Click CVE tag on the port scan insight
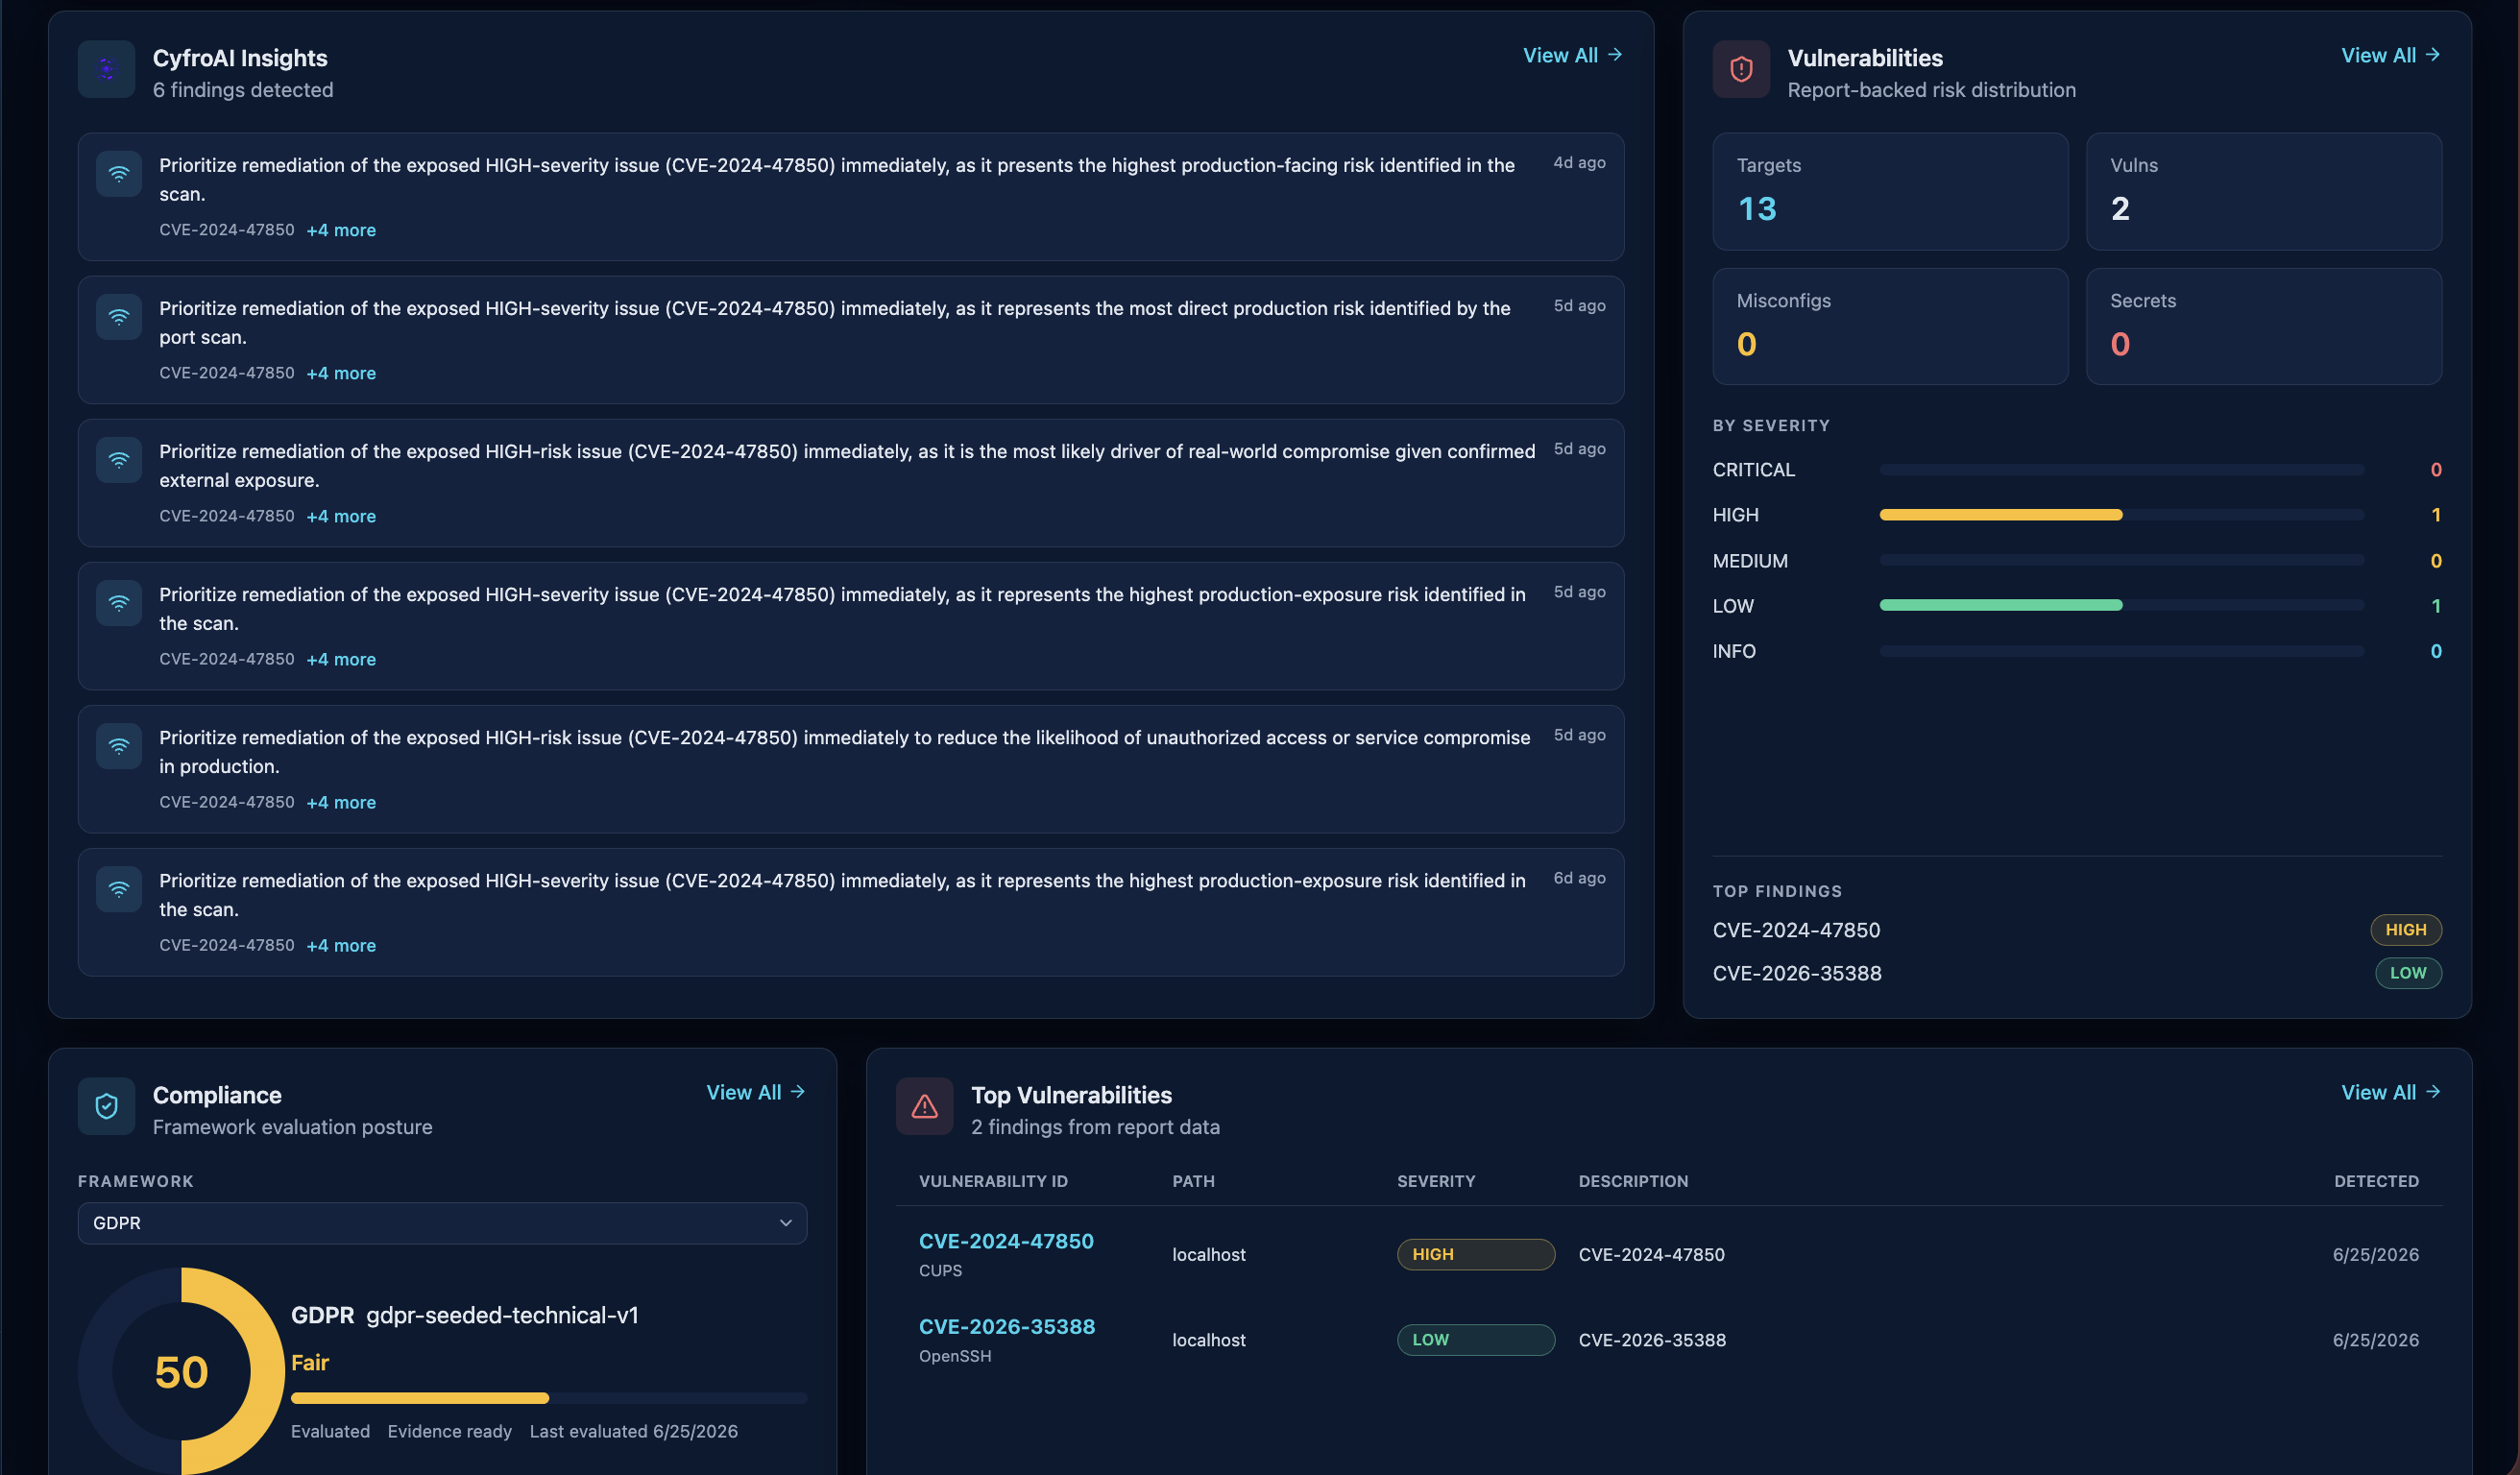This screenshot has width=2520, height=1475. pos(227,373)
